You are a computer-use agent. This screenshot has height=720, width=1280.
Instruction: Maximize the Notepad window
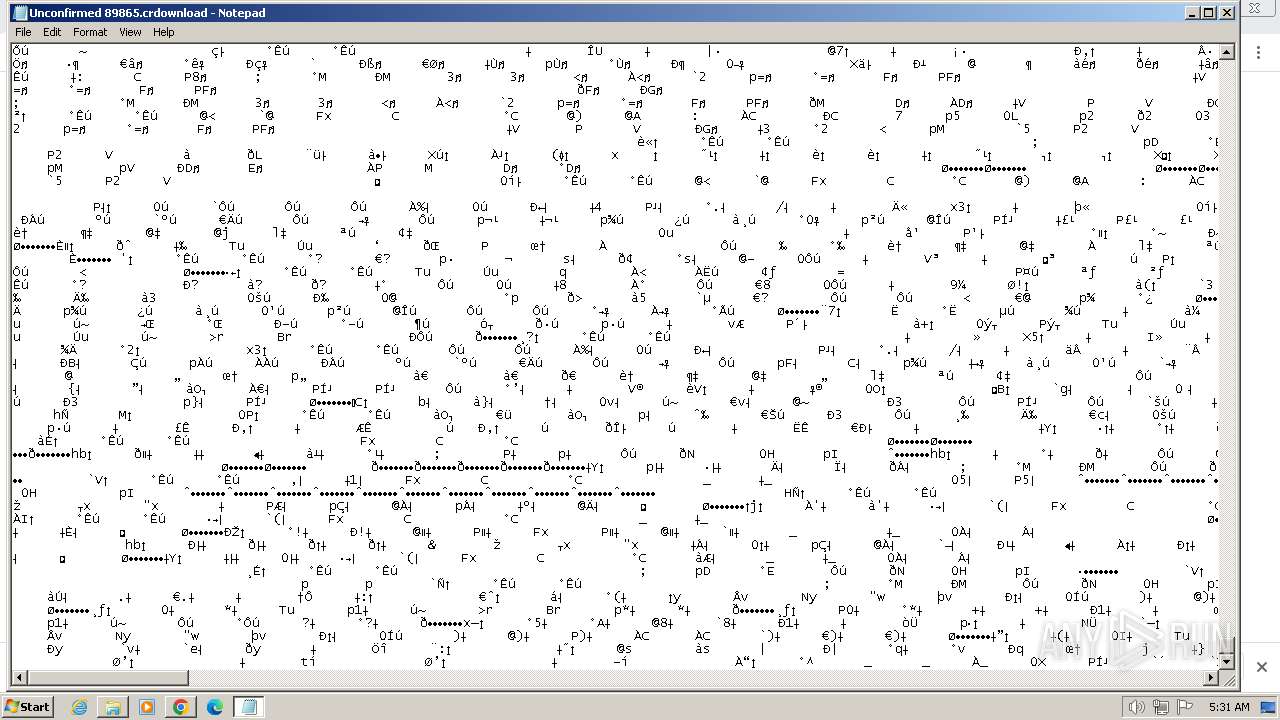point(1208,13)
